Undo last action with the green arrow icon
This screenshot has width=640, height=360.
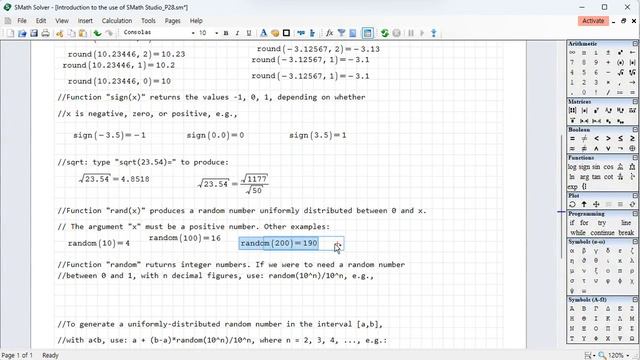pos(97,33)
